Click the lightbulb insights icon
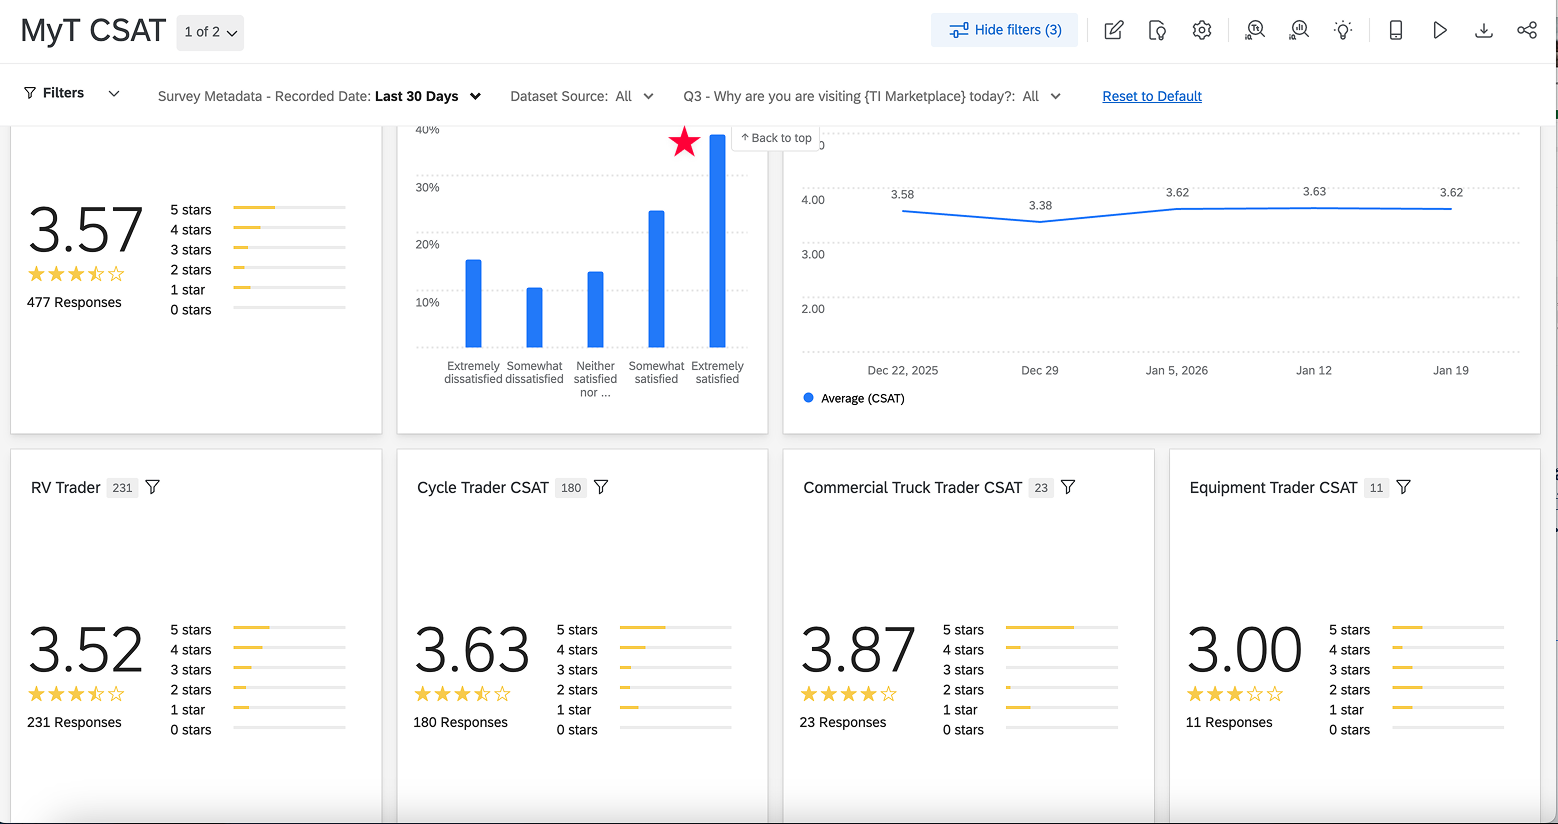Viewport: 1558px width, 824px height. coord(1343,30)
